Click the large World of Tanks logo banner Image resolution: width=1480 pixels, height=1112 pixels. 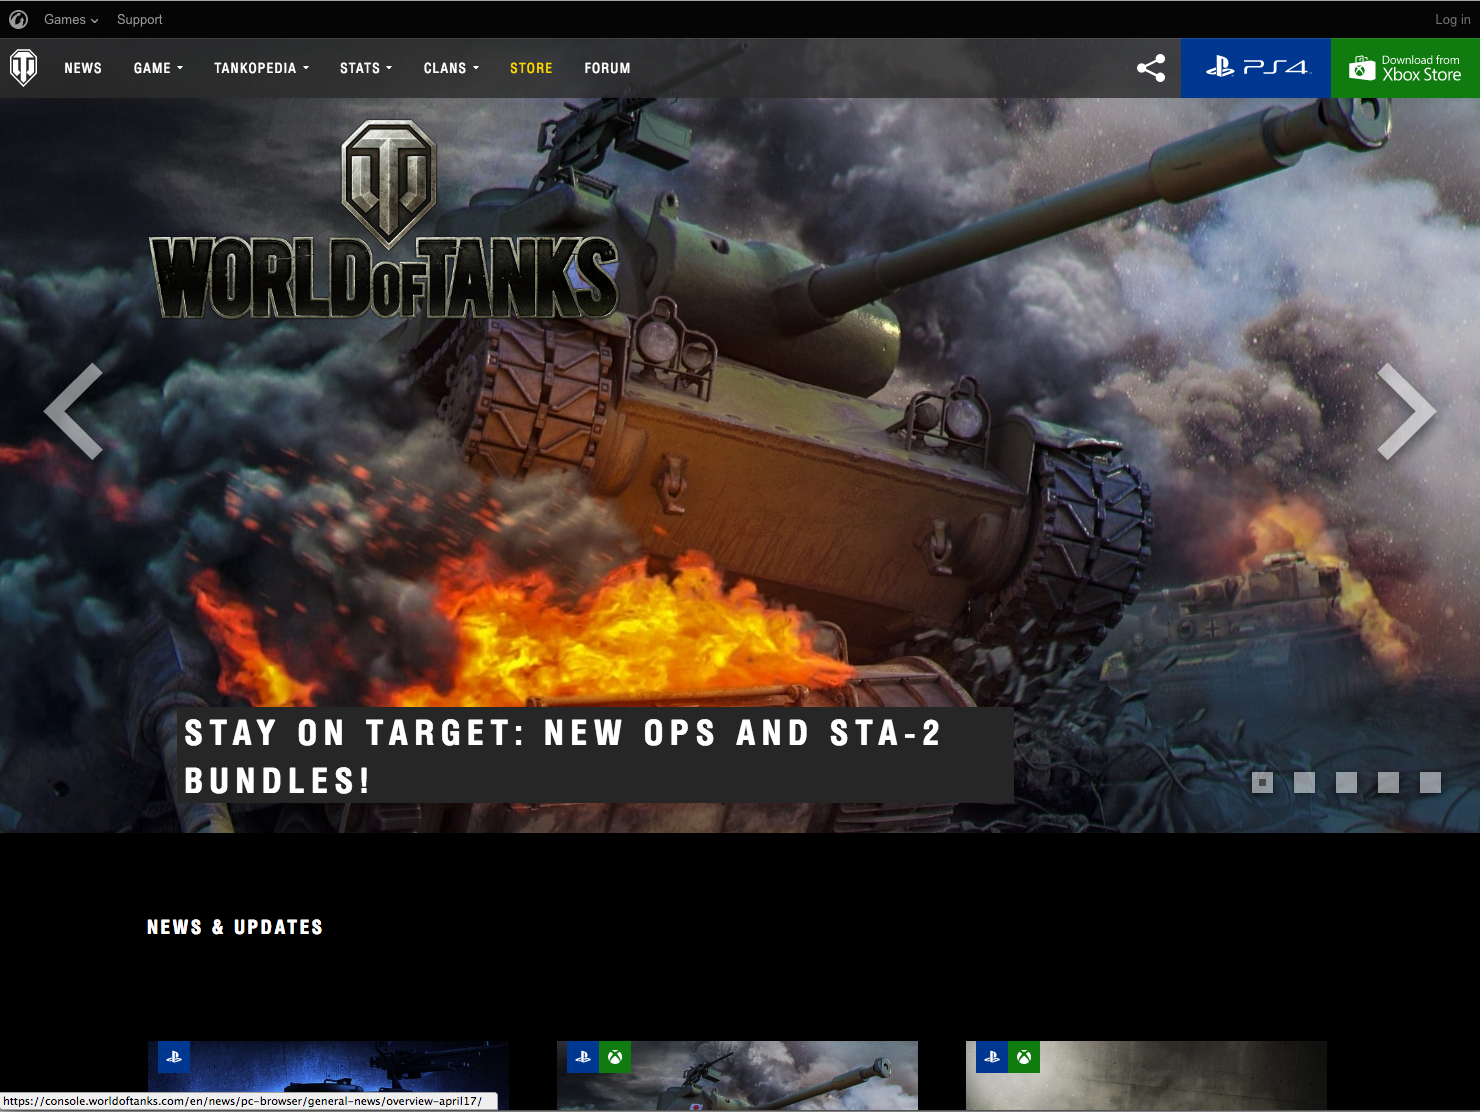coord(385,220)
